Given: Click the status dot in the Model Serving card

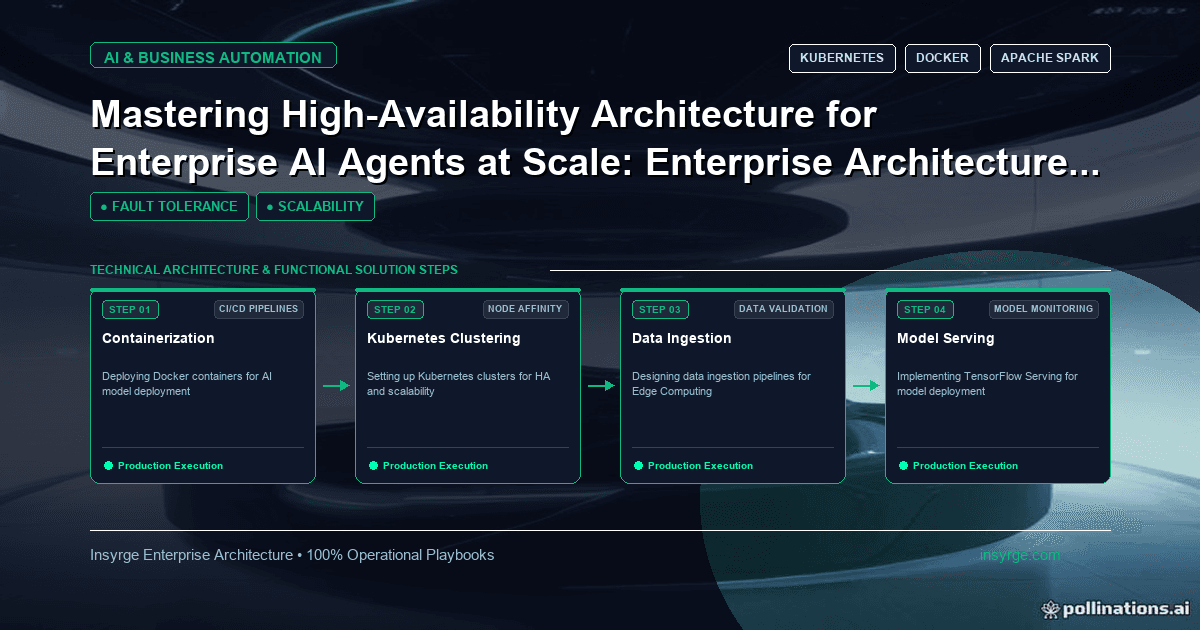Looking at the screenshot, I should click(903, 465).
